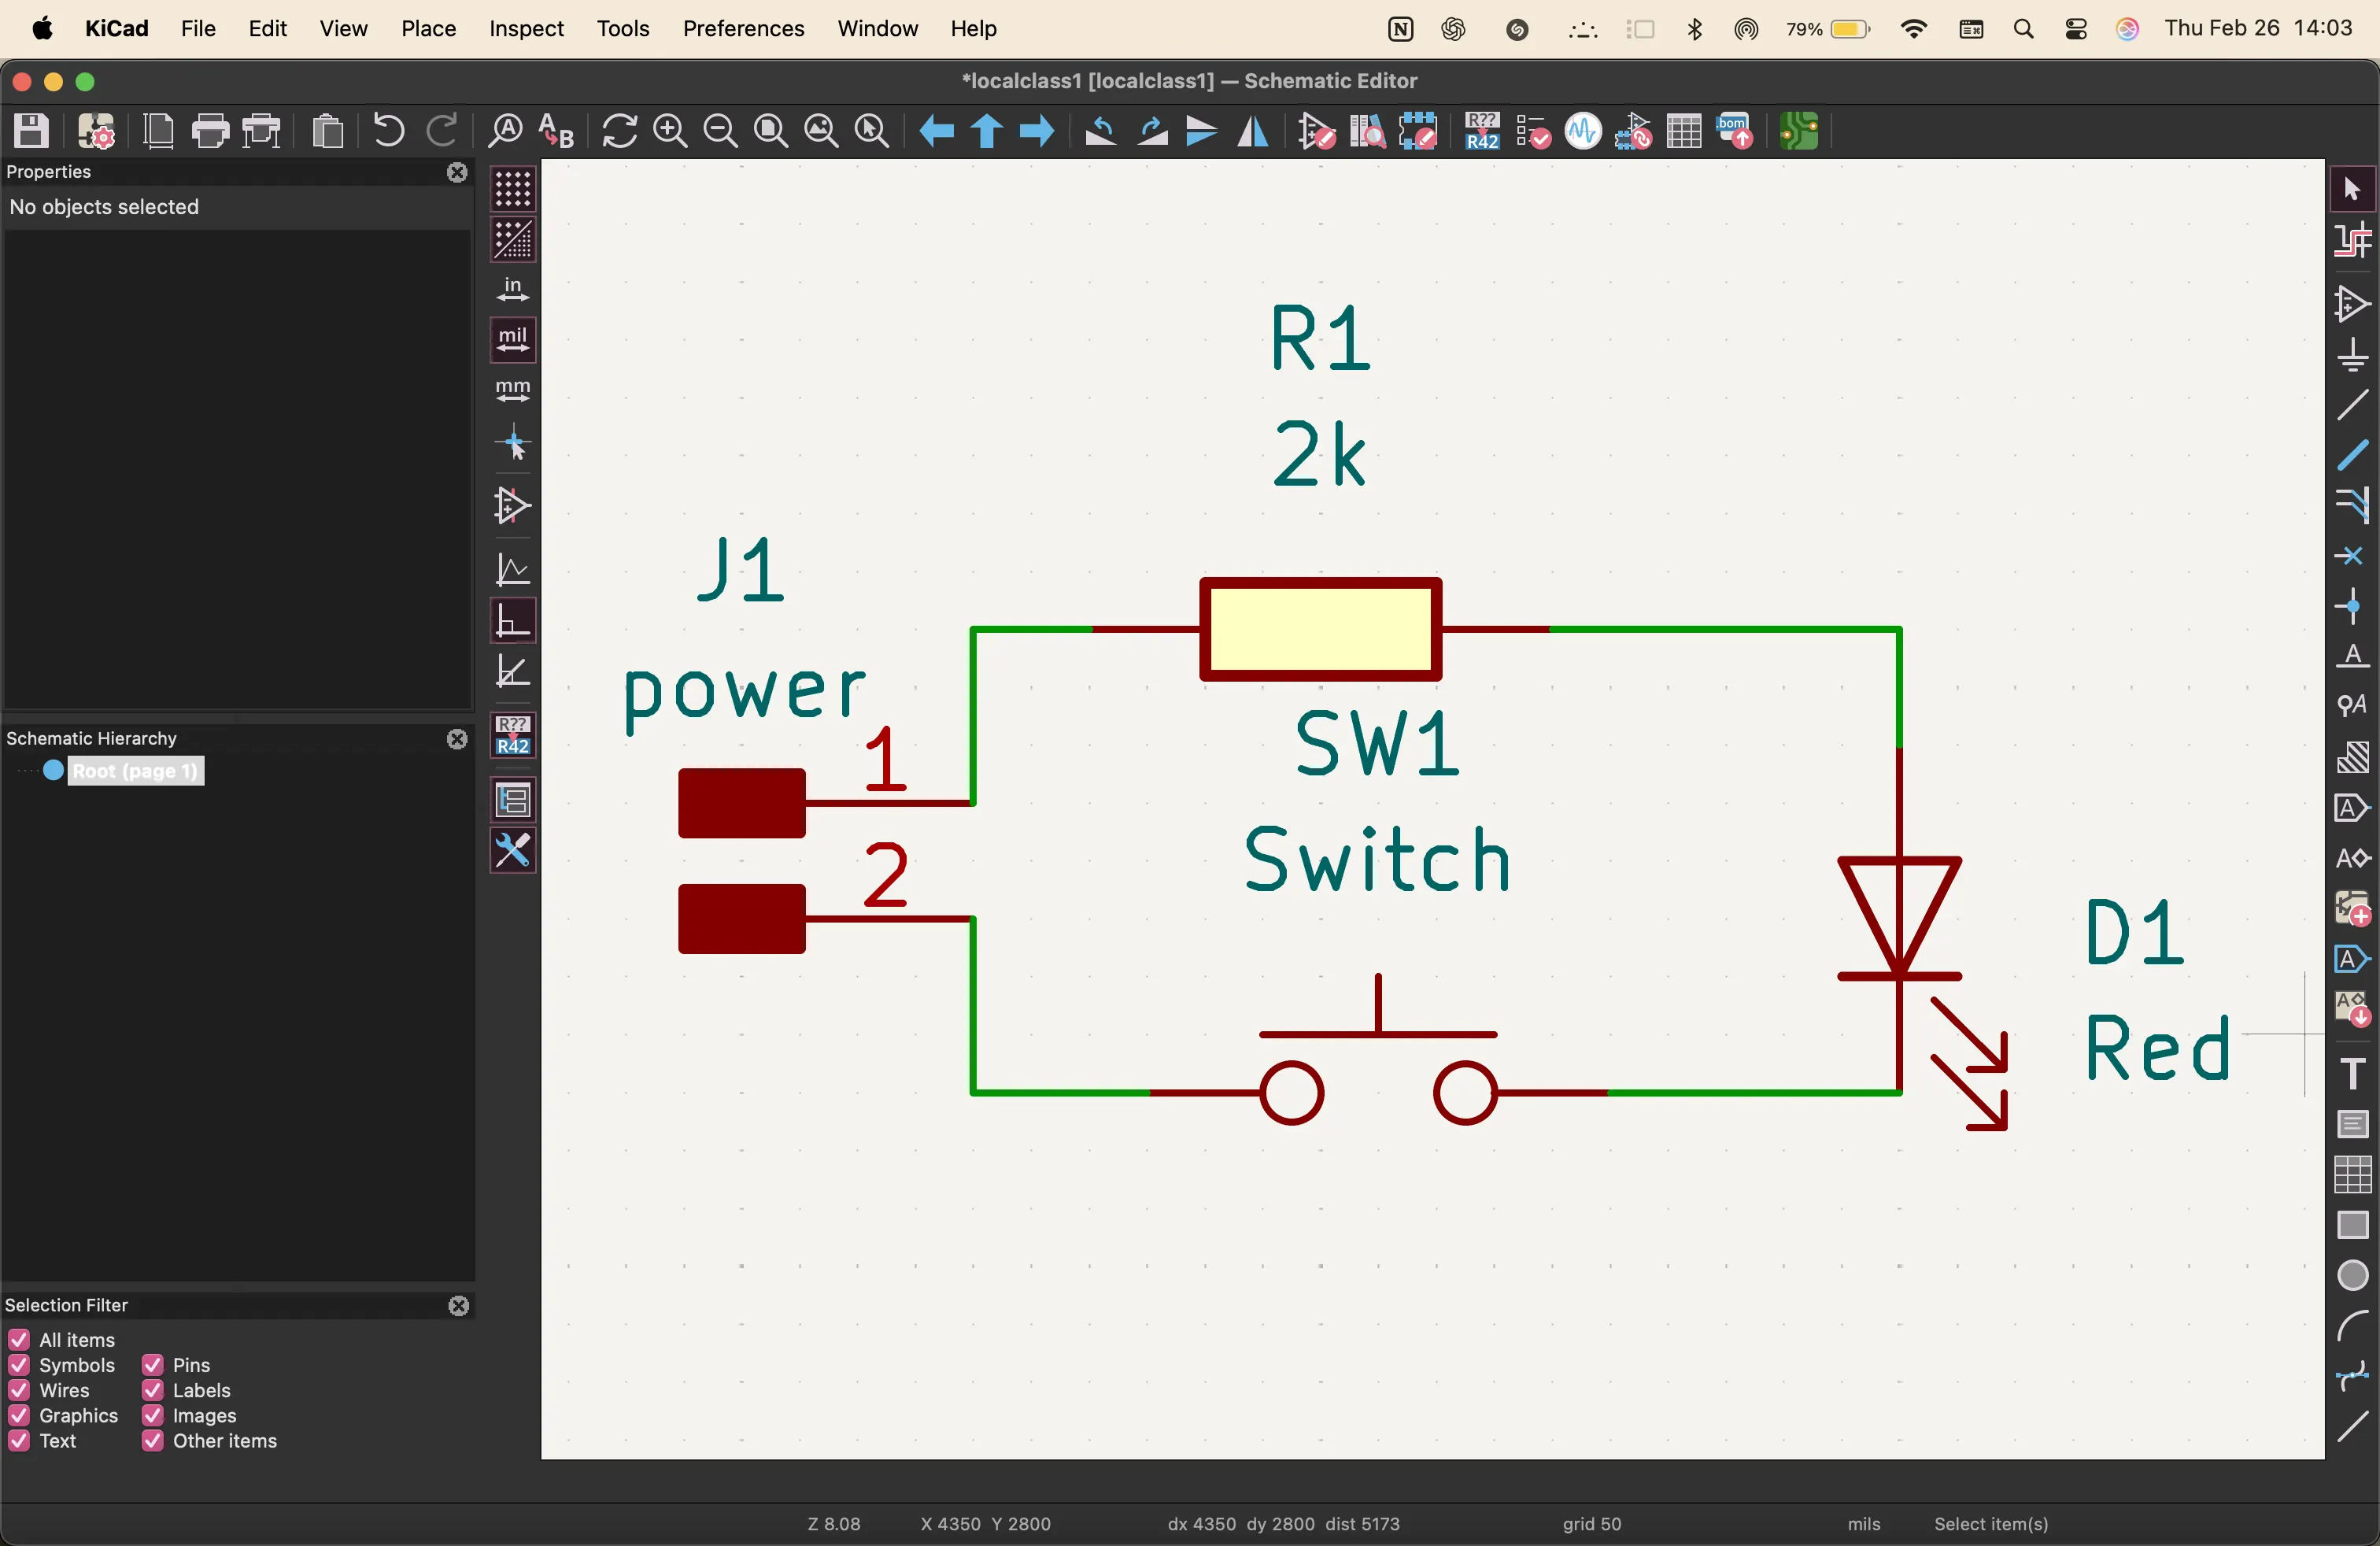Open the Place menu
The height and width of the screenshot is (1546, 2380).
click(x=428, y=28)
